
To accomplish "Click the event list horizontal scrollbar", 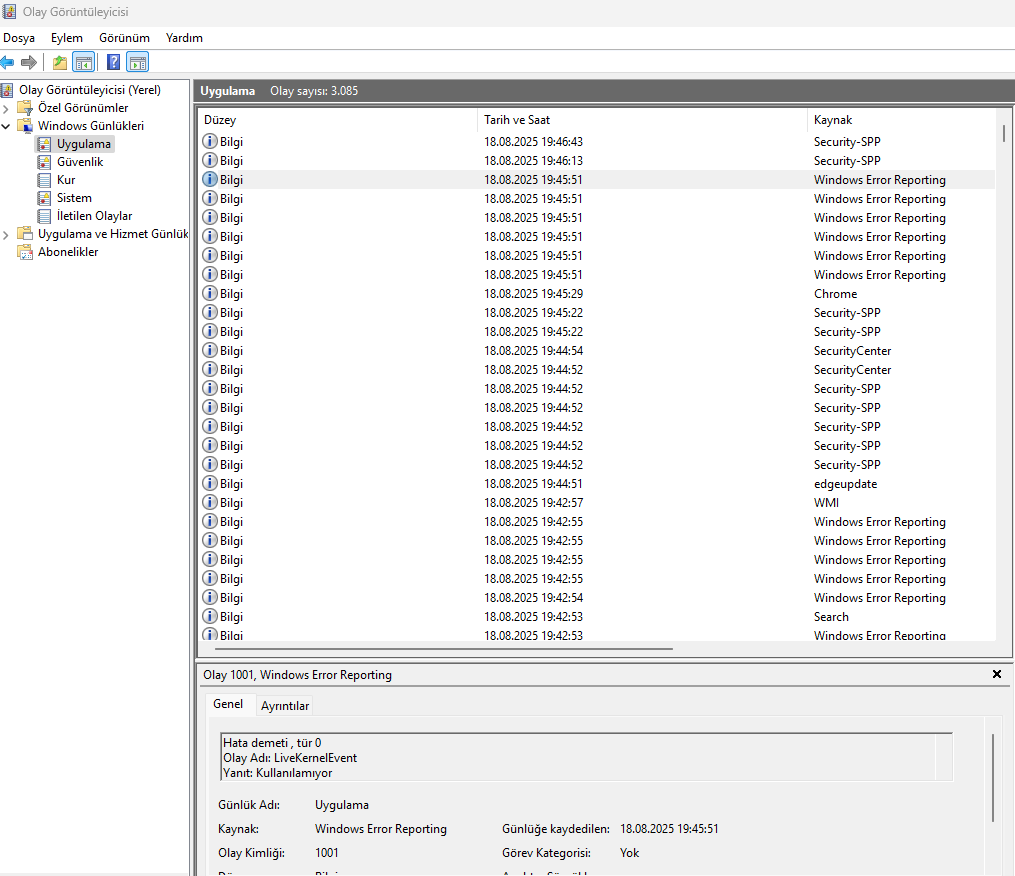I will coord(443,648).
